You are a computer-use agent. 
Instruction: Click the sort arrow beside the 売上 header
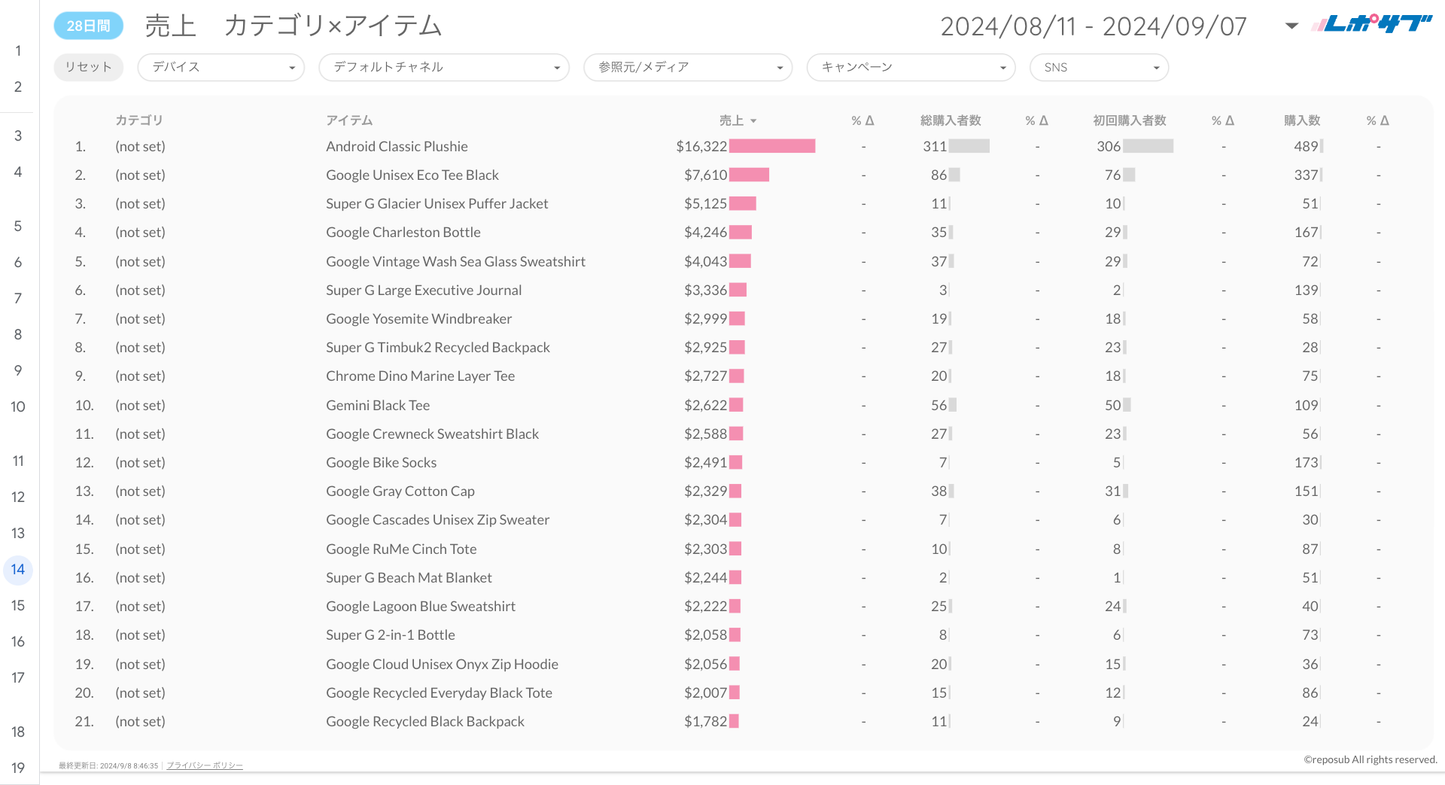pos(753,121)
